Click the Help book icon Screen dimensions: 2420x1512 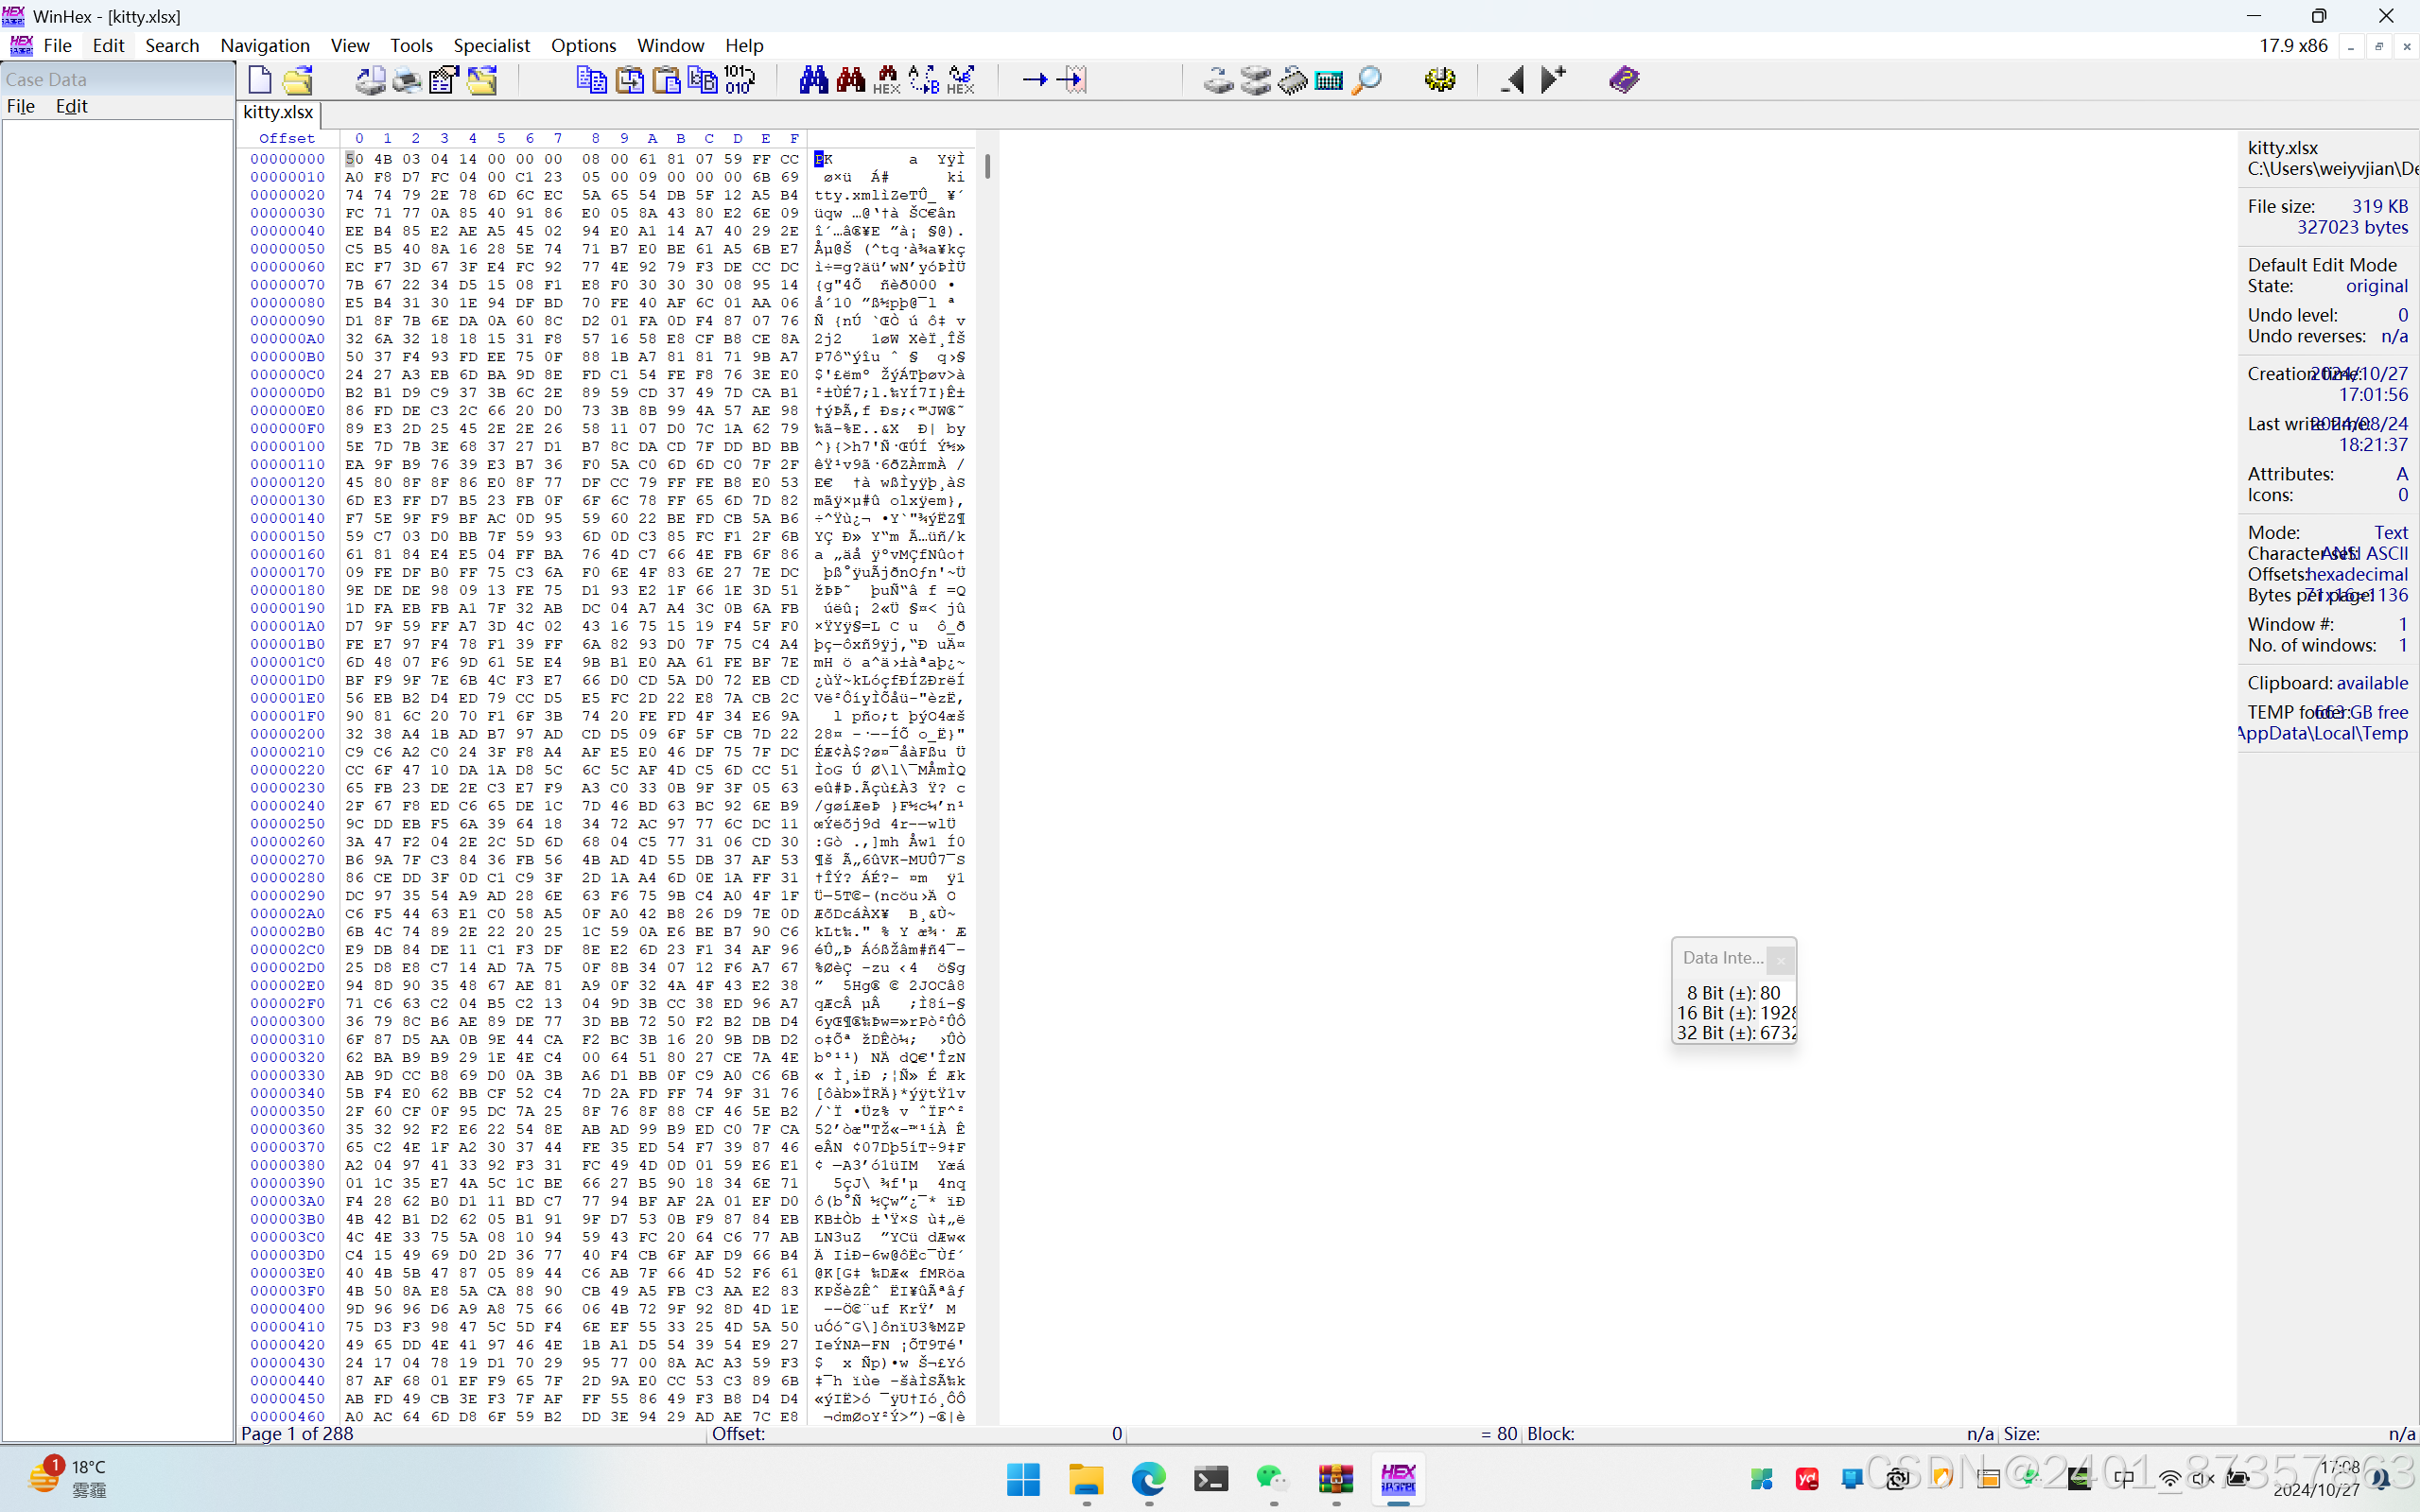tap(1624, 80)
